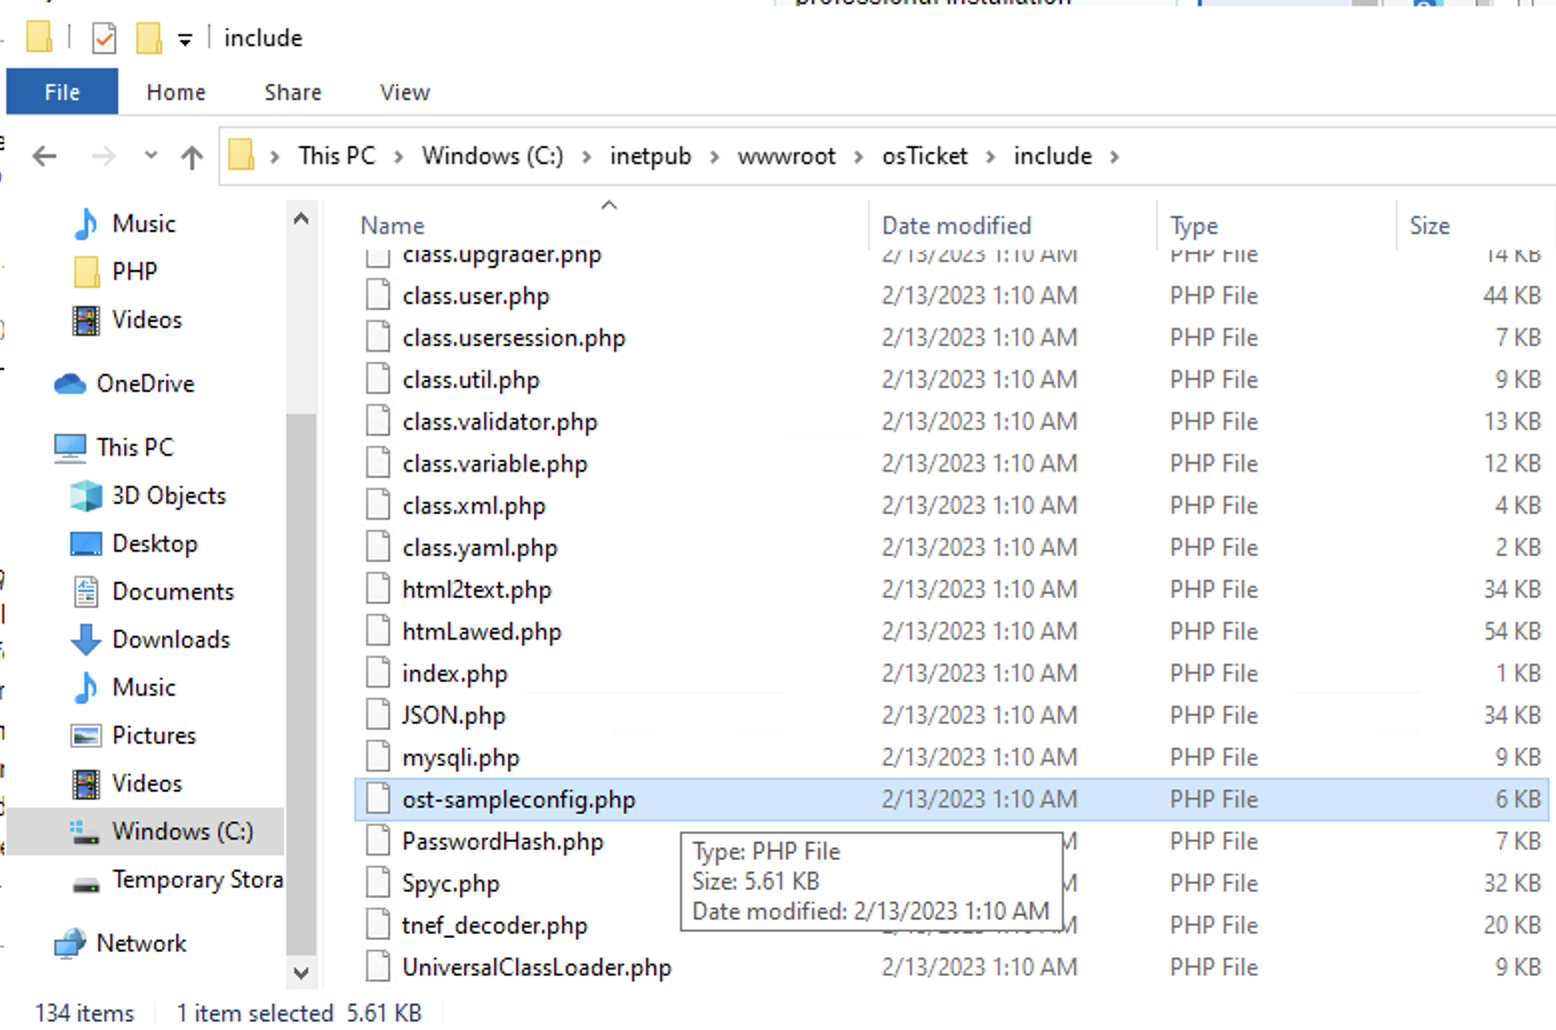Go back with the Back arrow
1556x1030 pixels.
(x=45, y=156)
